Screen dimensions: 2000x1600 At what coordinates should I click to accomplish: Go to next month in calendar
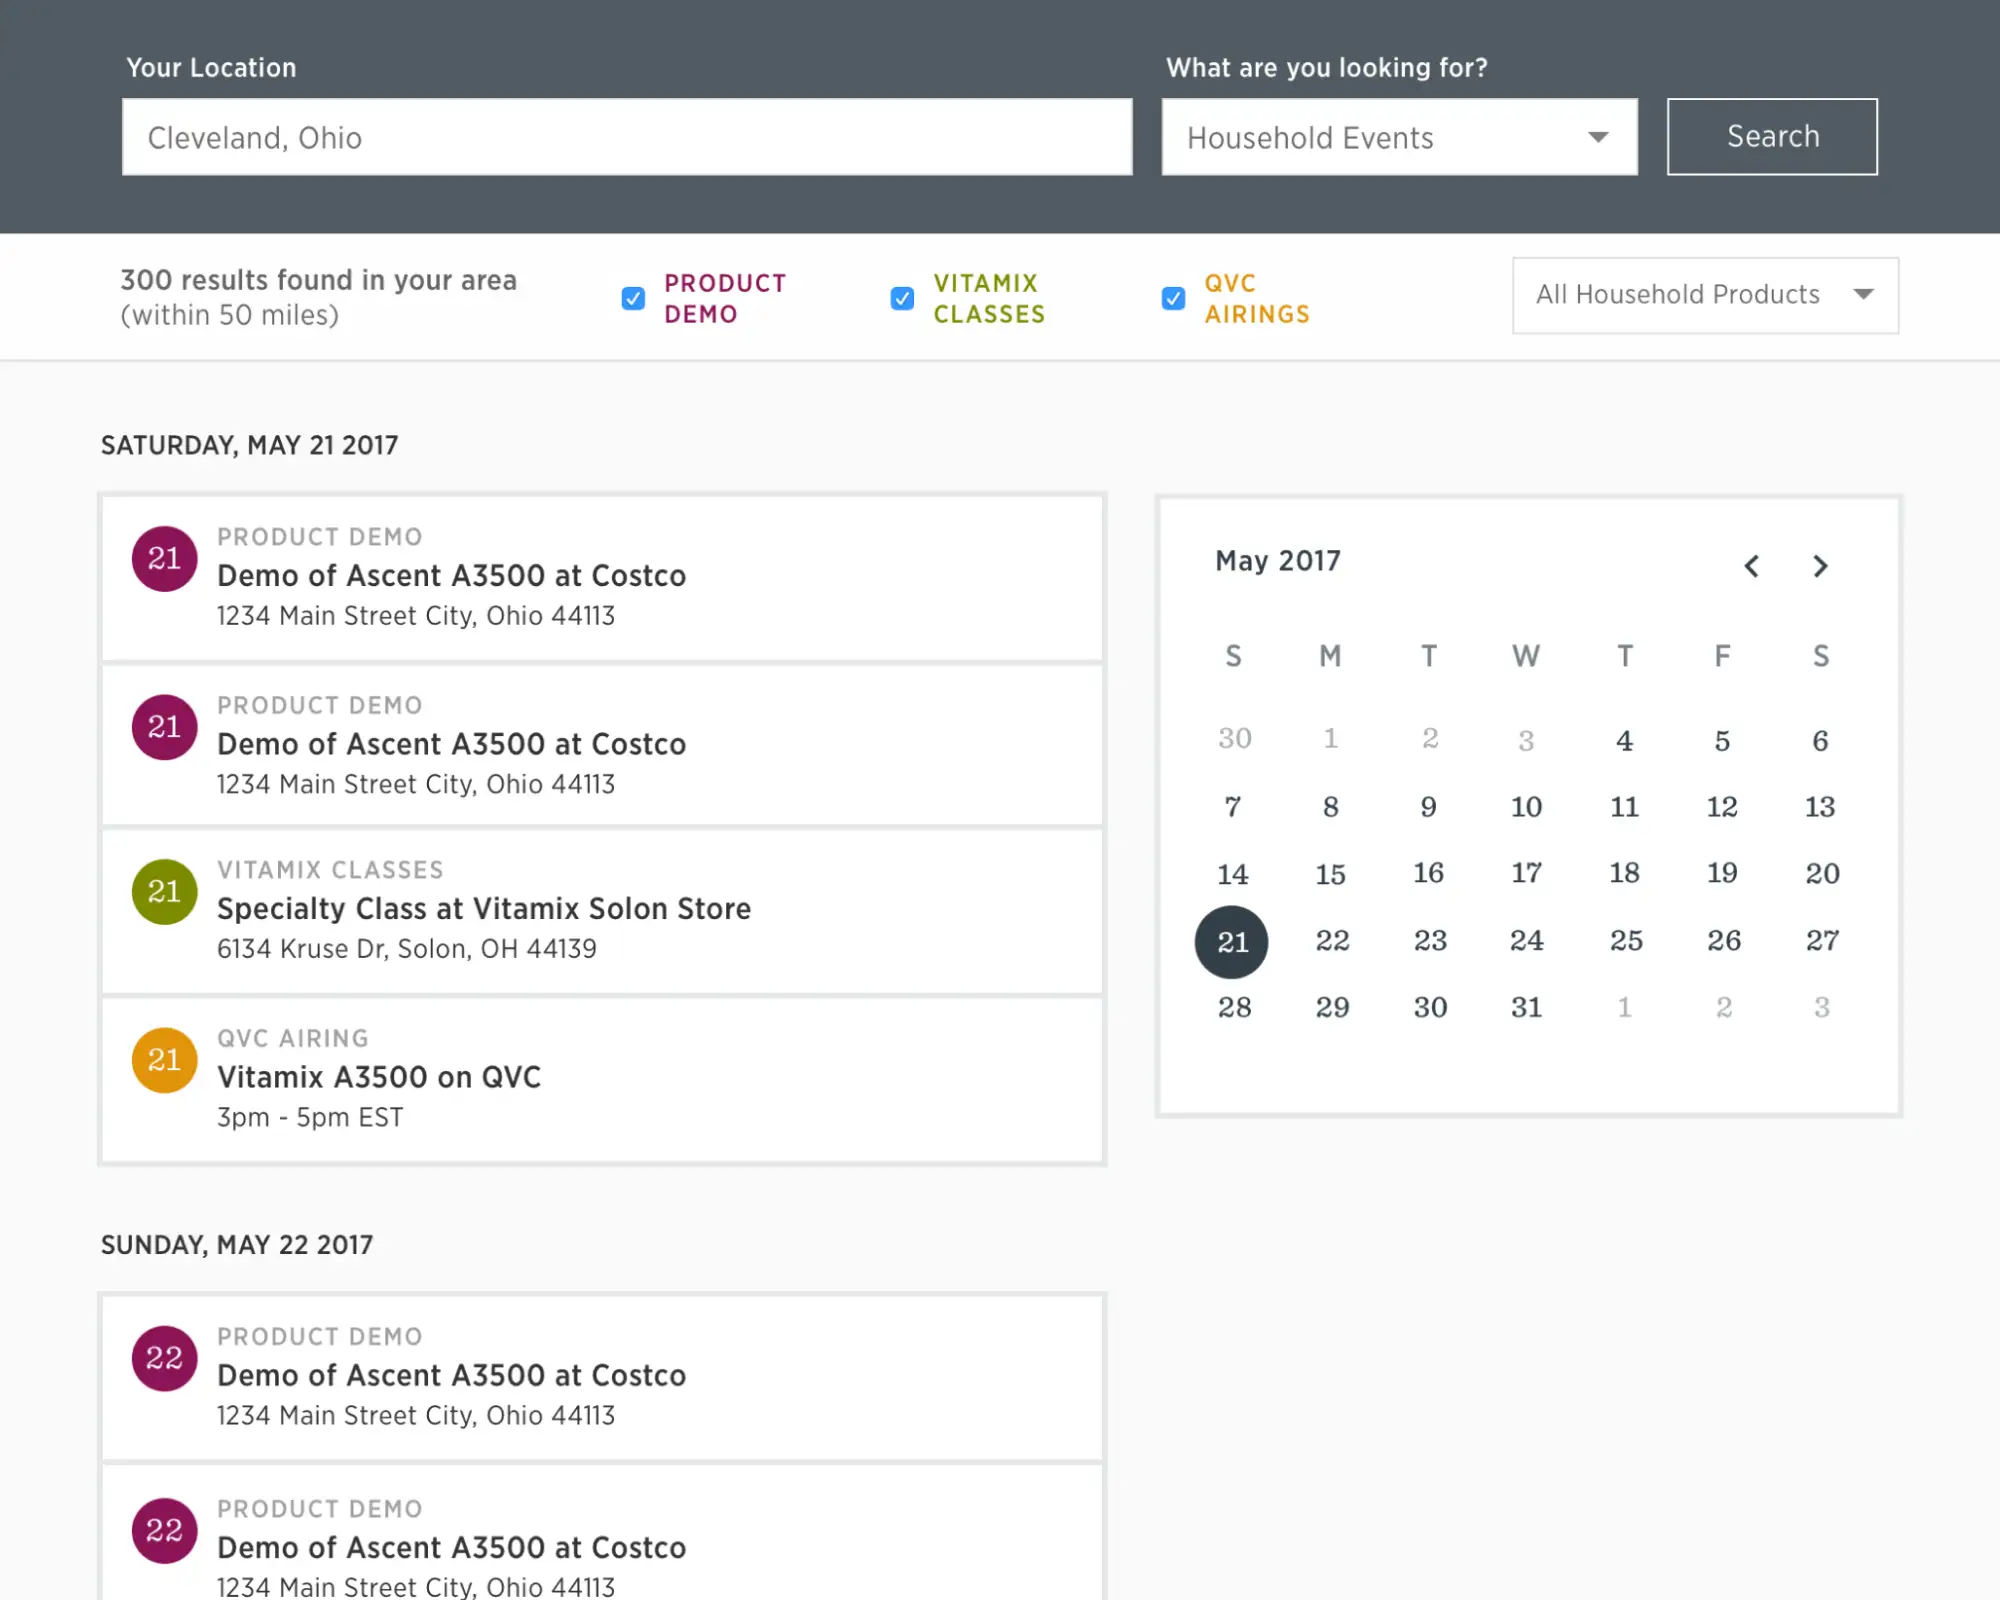pos(1820,566)
